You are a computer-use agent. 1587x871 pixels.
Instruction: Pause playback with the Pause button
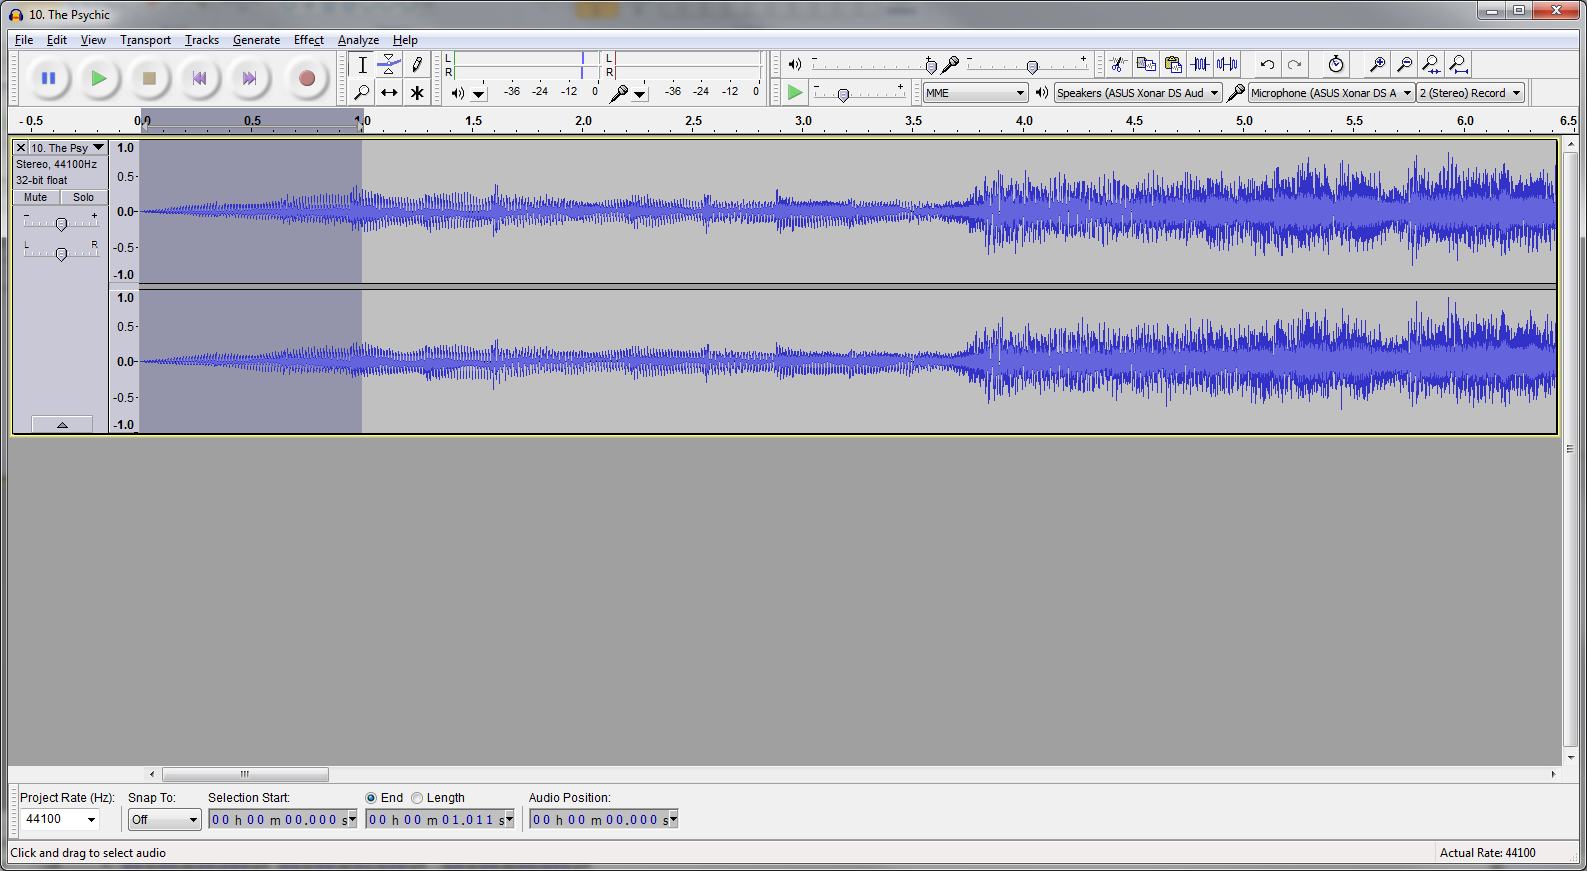click(48, 78)
